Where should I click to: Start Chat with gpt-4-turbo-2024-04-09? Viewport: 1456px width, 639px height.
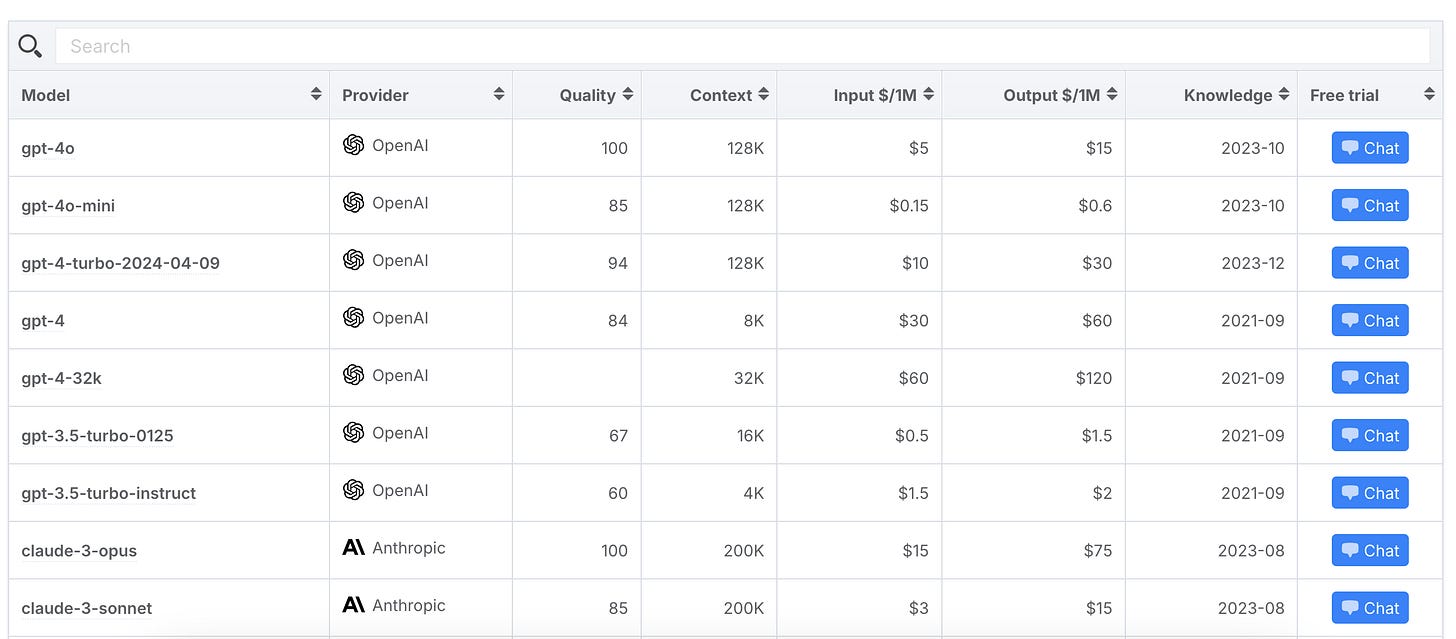point(1370,263)
